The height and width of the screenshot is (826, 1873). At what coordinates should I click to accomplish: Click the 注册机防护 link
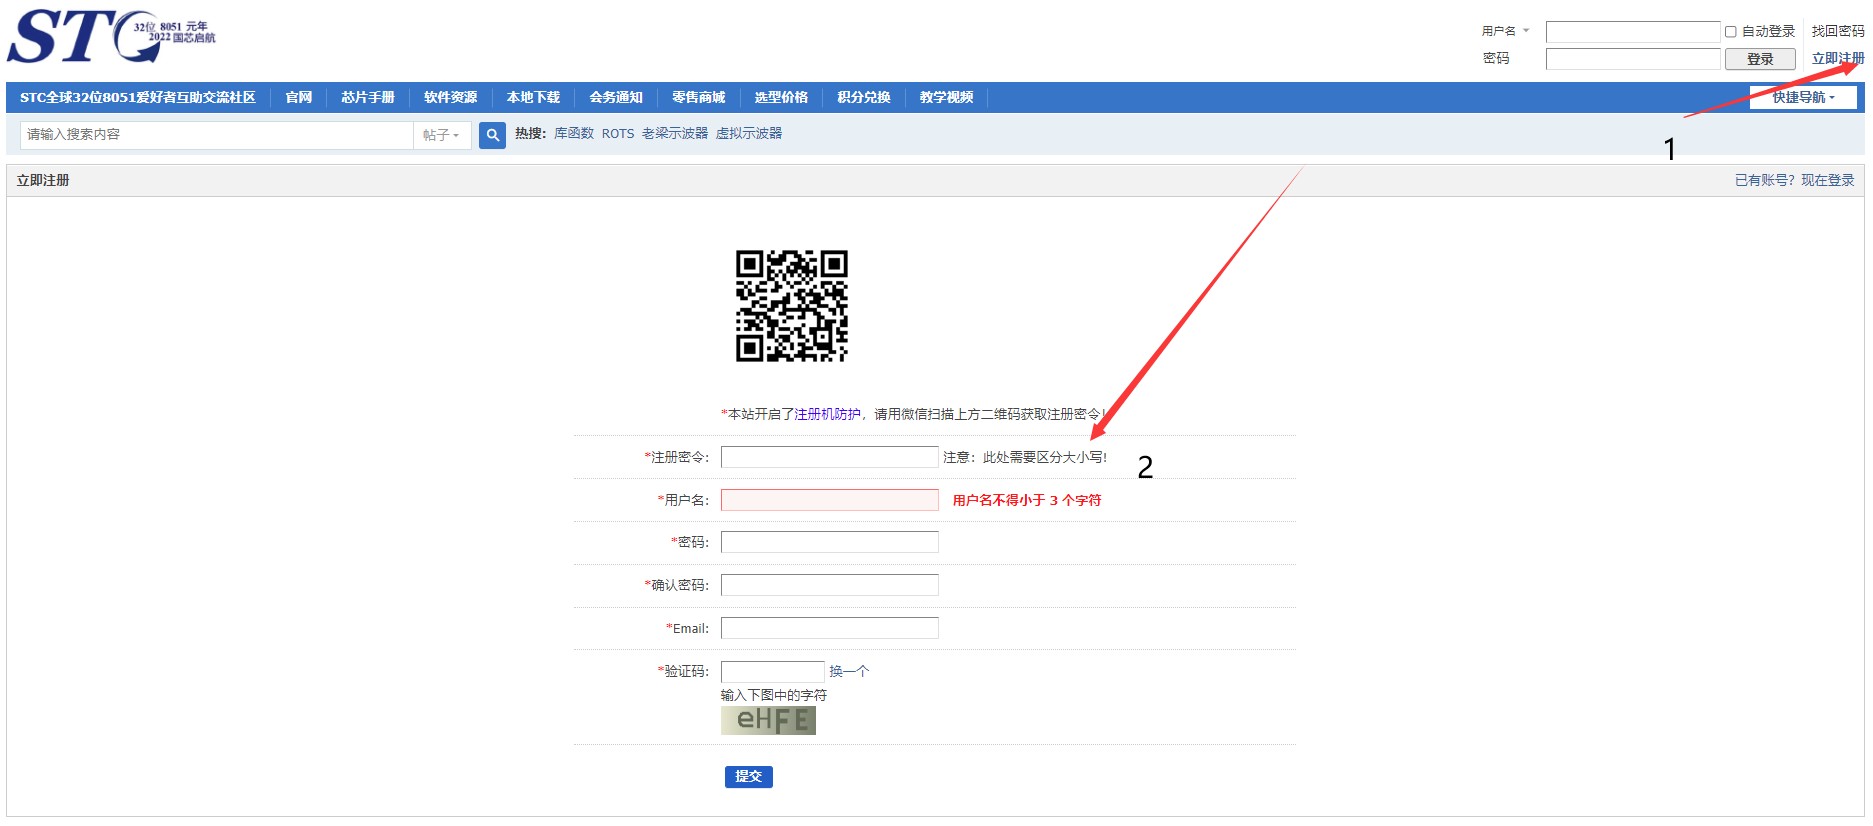click(x=827, y=414)
